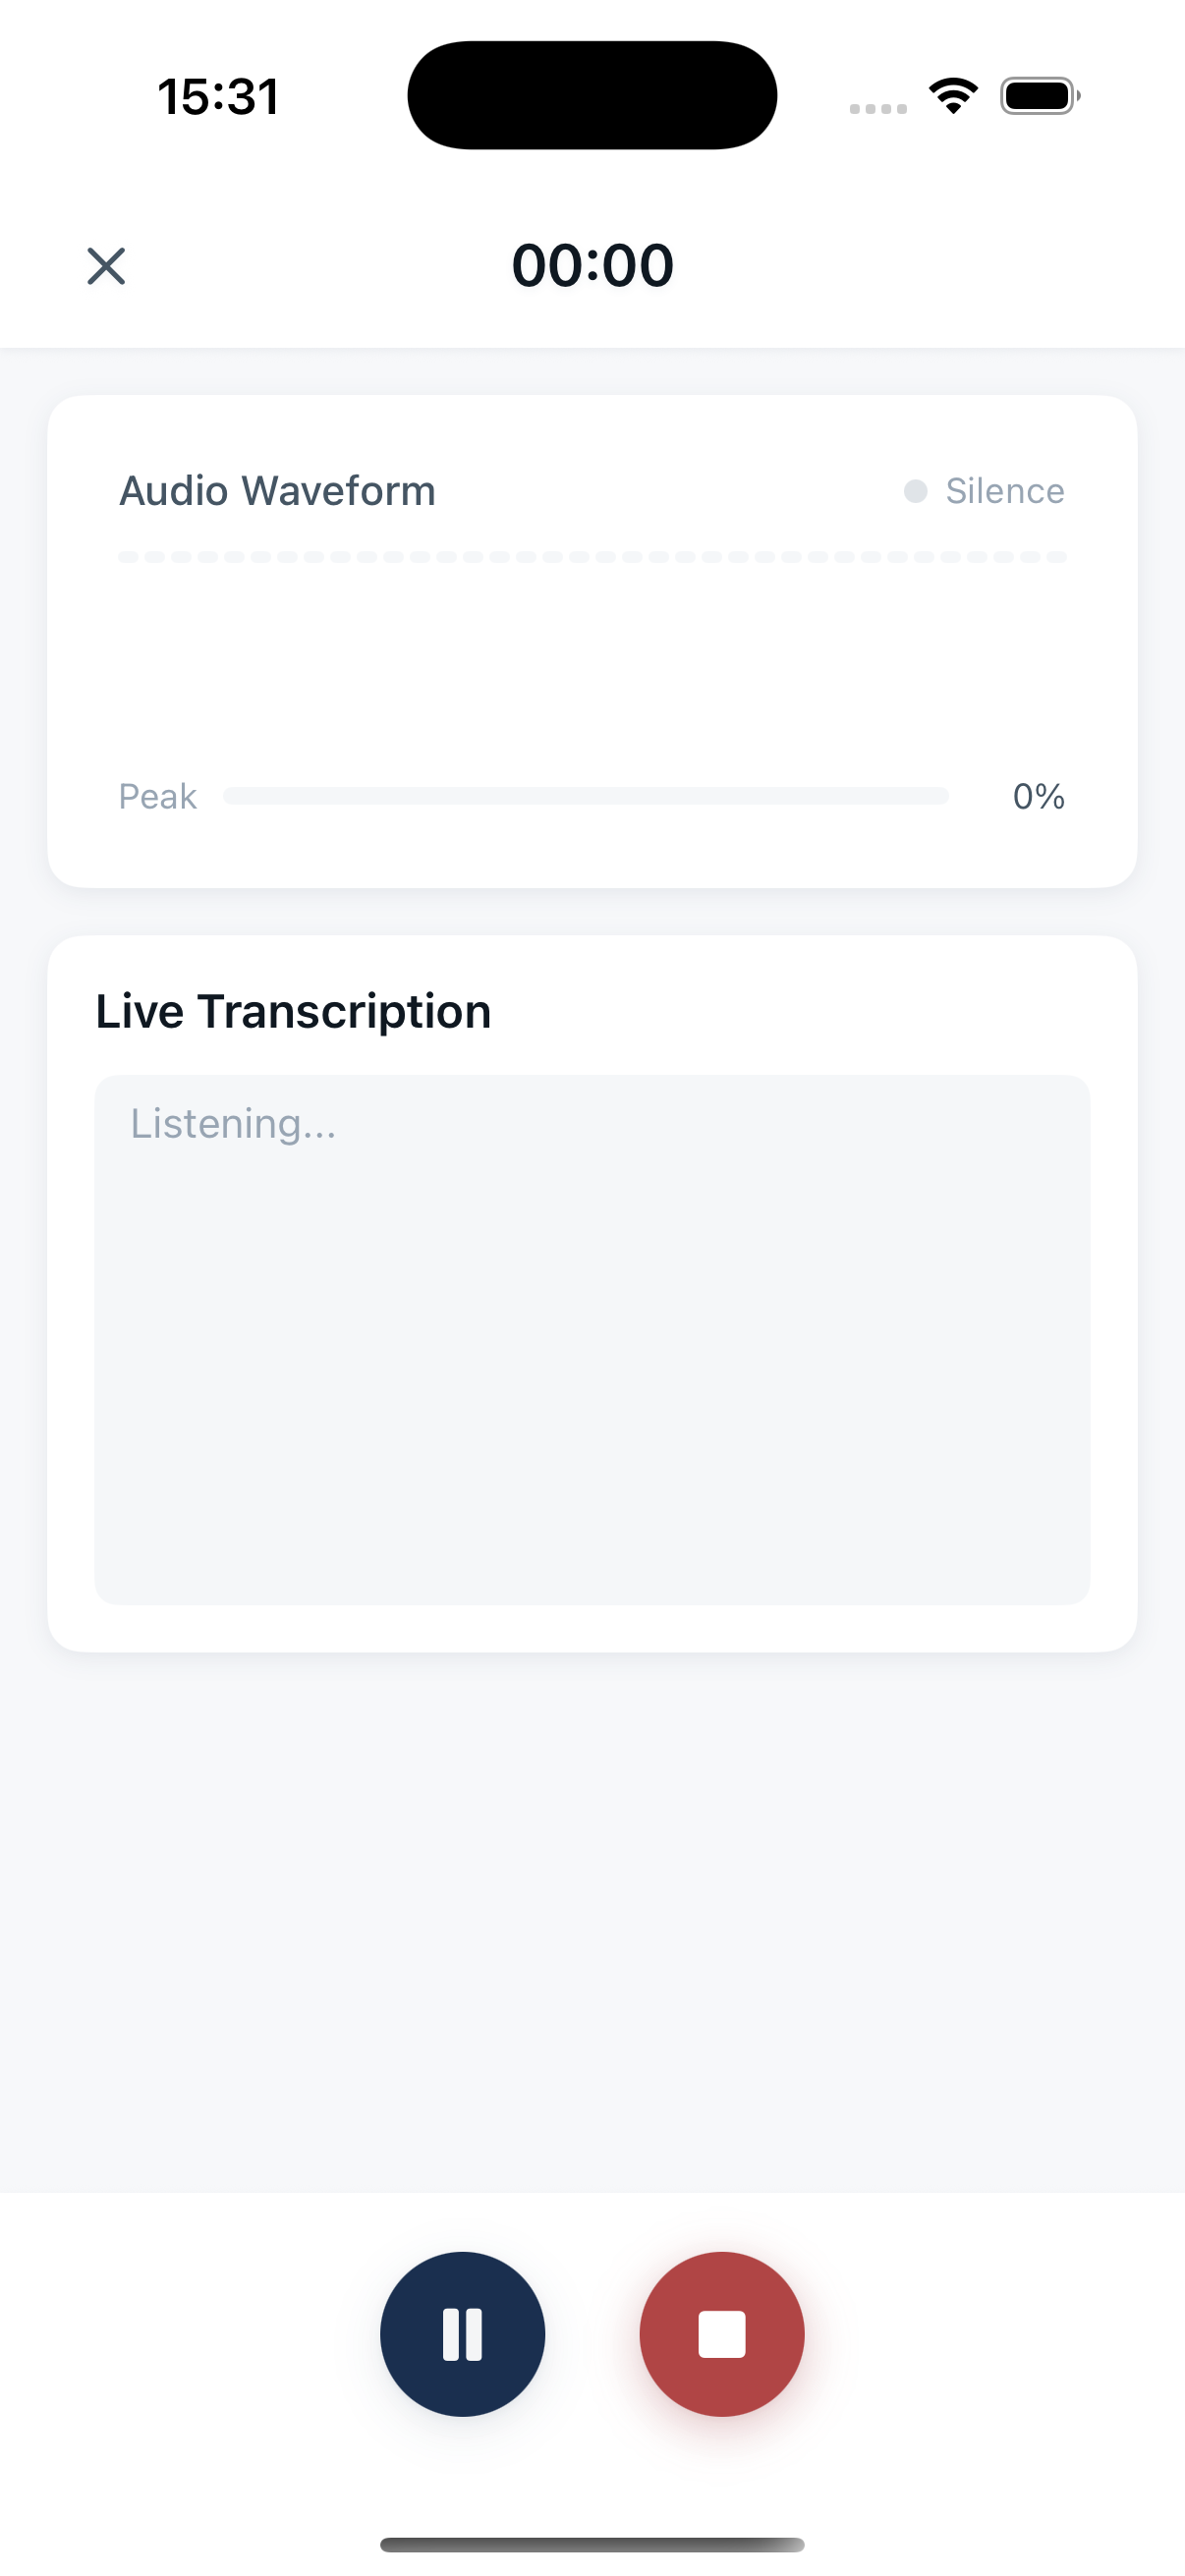Toggle the Silence detection indicator
Screen dimensions: 1185x2576
point(914,491)
